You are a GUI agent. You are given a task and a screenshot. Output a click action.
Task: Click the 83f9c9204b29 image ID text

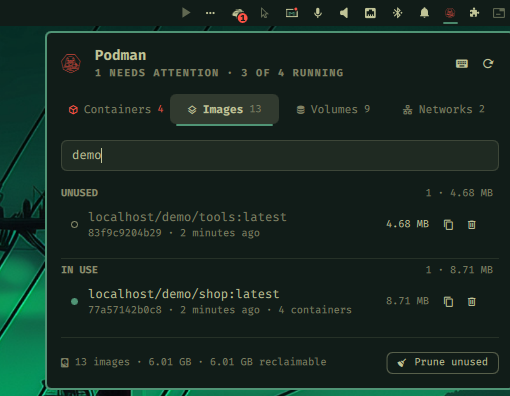(125, 233)
